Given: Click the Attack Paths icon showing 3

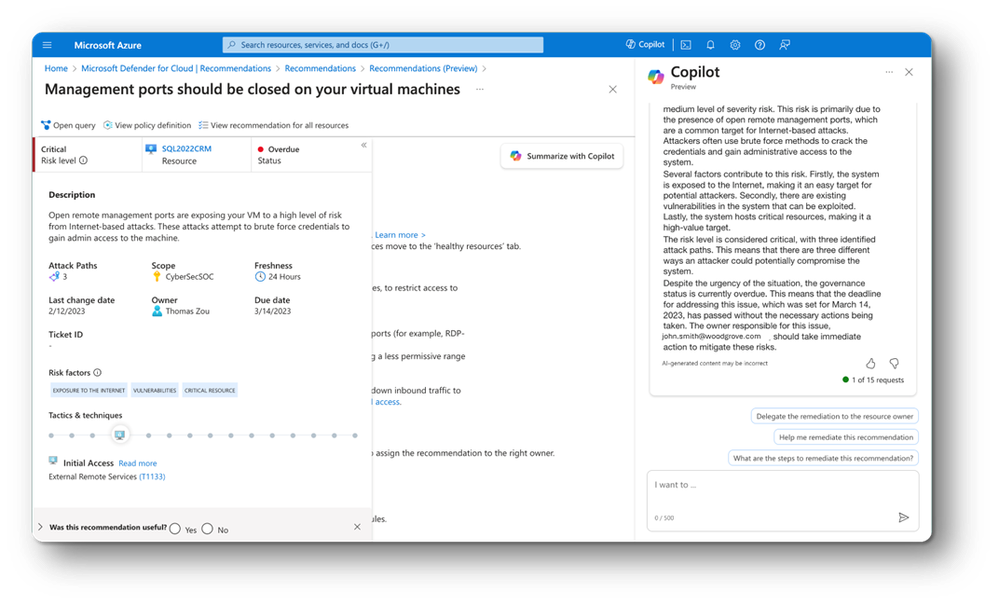Looking at the screenshot, I should pos(54,276).
